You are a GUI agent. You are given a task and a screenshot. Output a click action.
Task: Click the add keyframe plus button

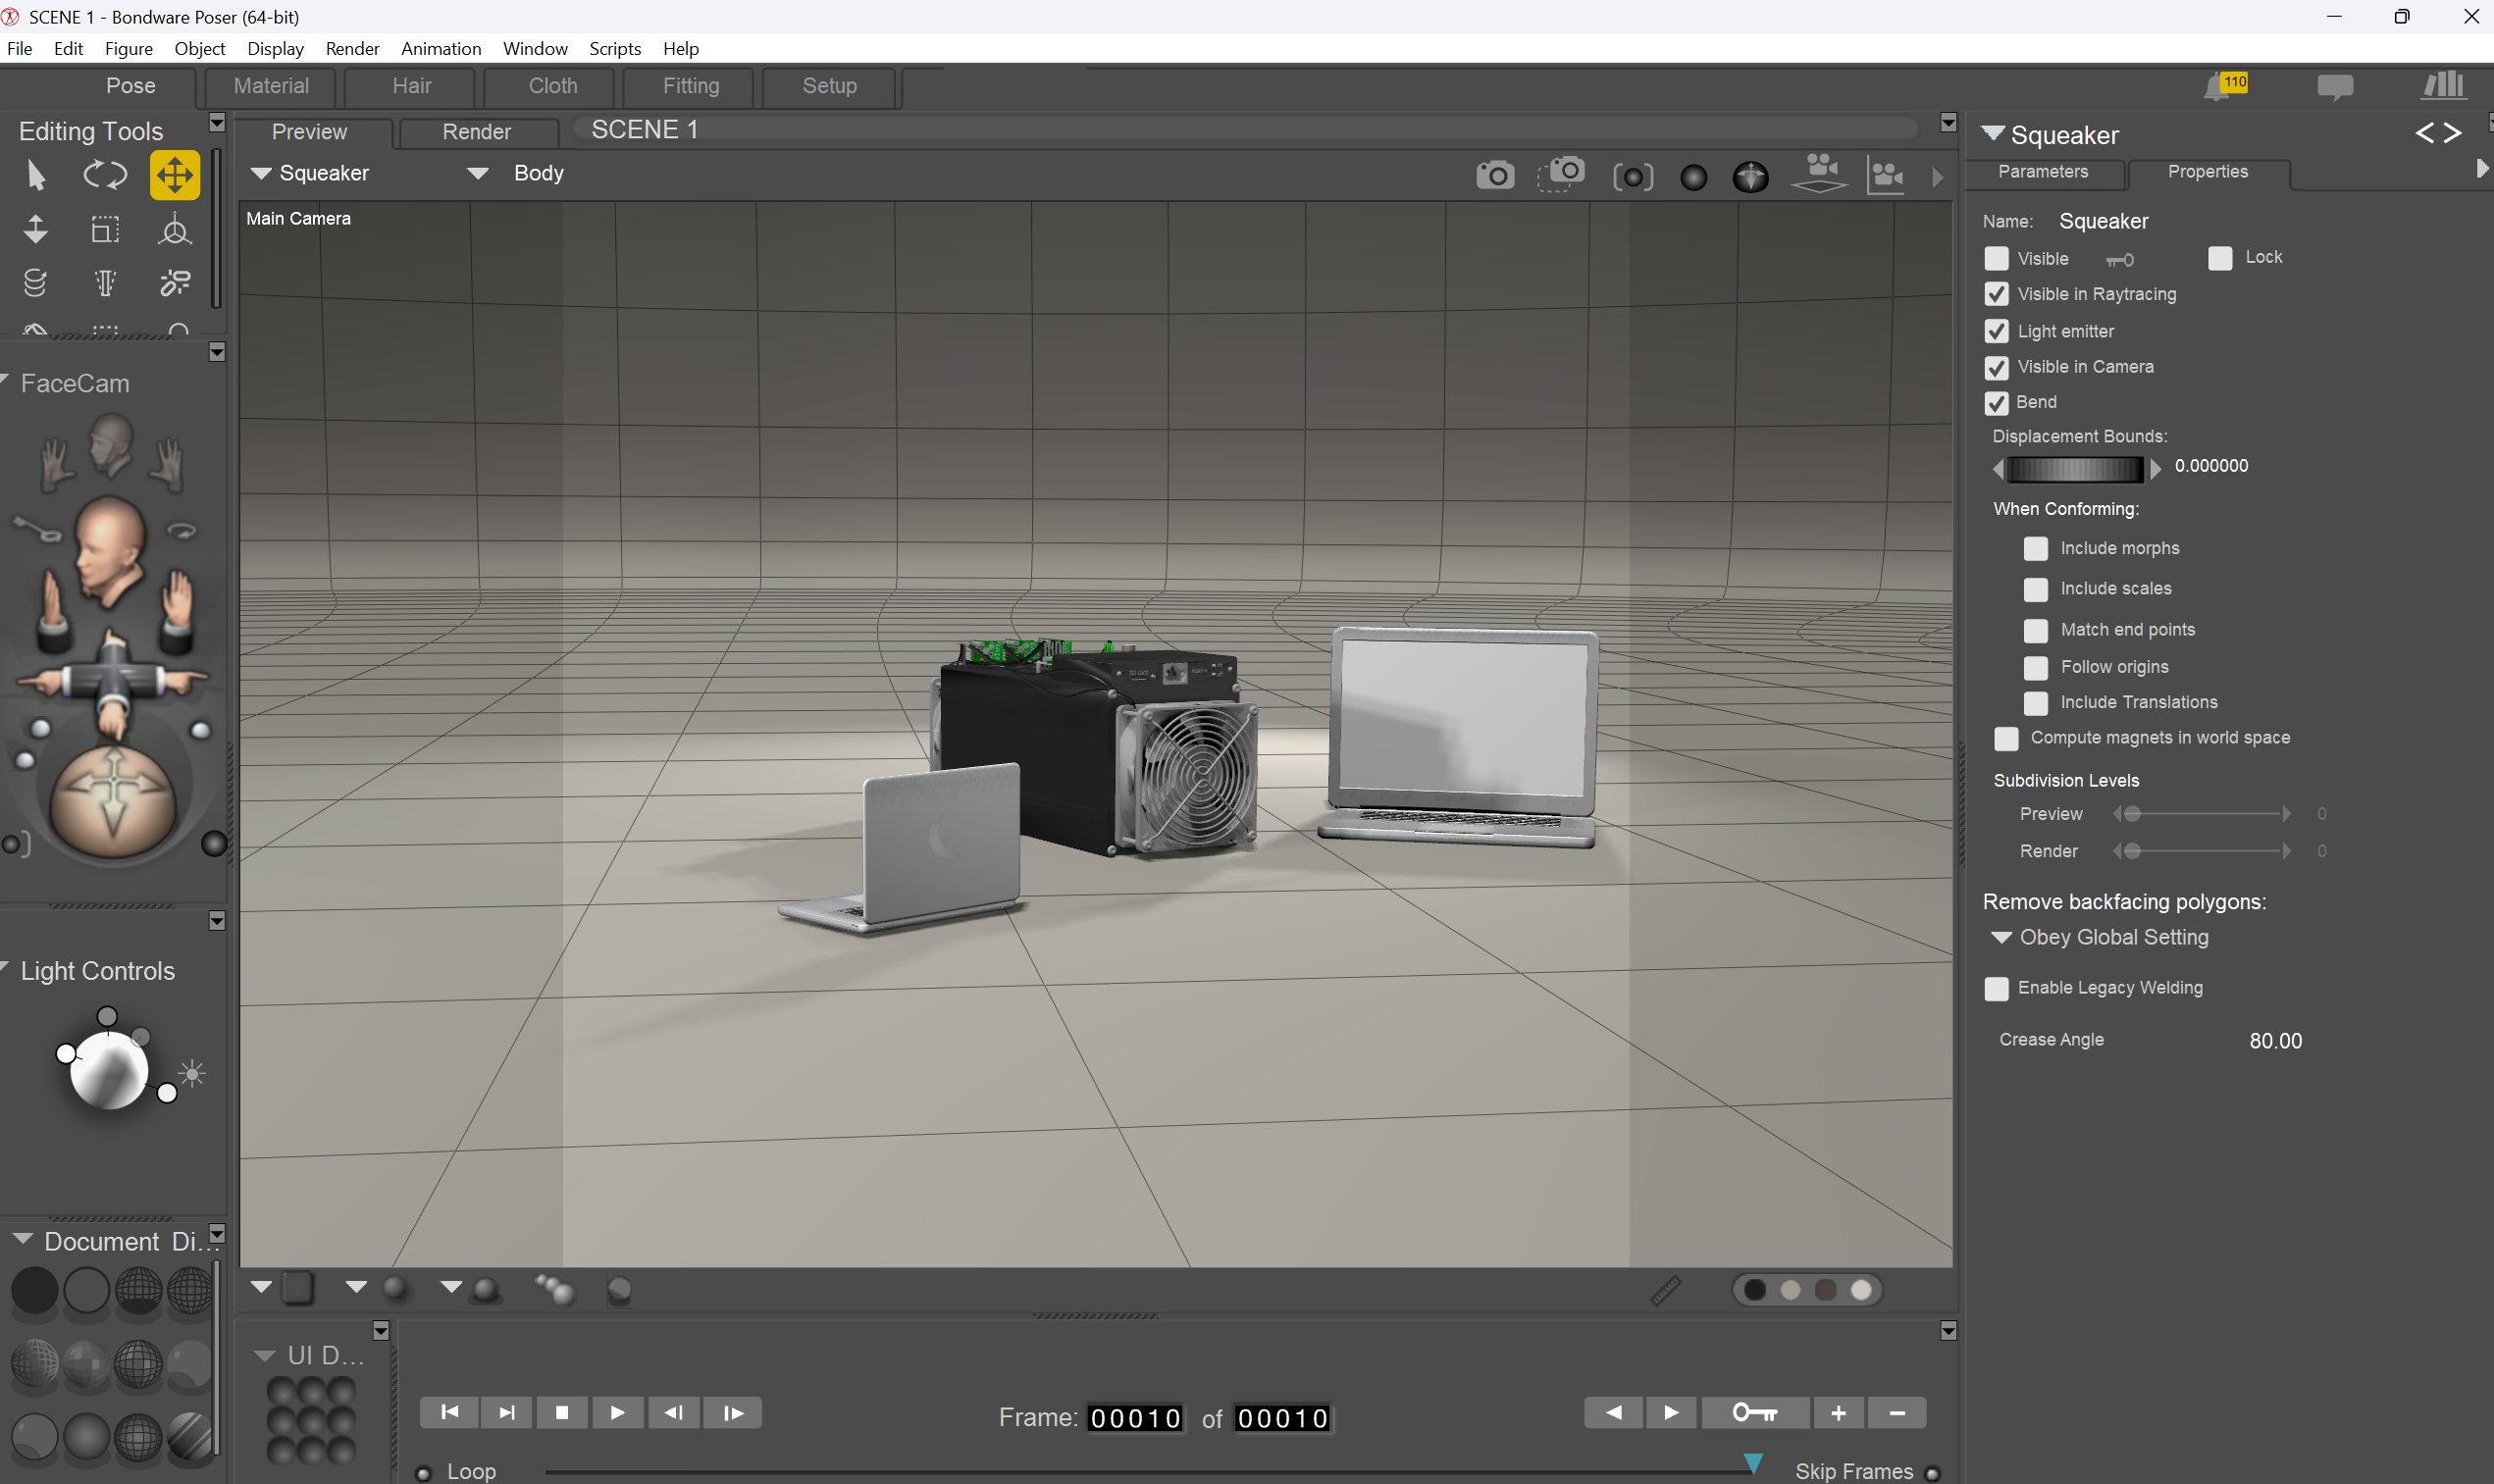pyautogui.click(x=1838, y=1413)
